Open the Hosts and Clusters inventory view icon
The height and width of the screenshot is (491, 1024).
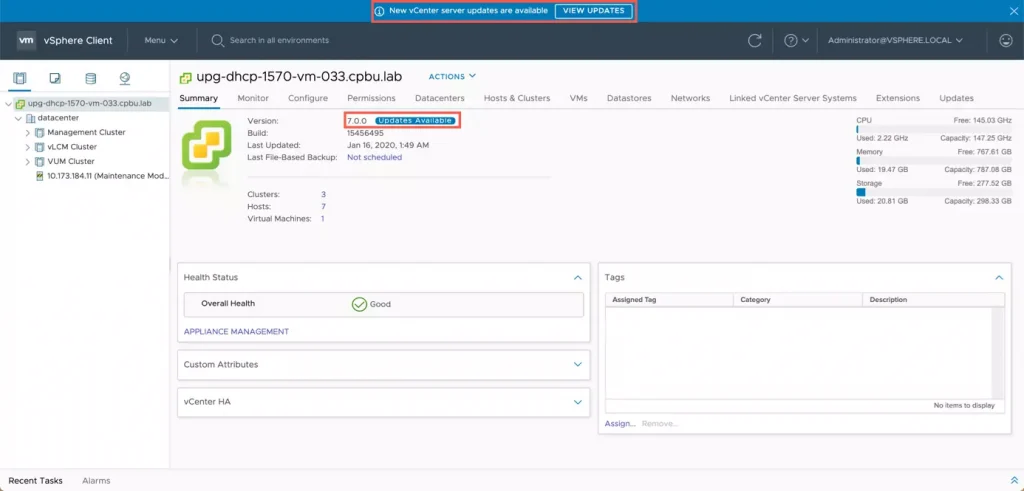(21, 78)
